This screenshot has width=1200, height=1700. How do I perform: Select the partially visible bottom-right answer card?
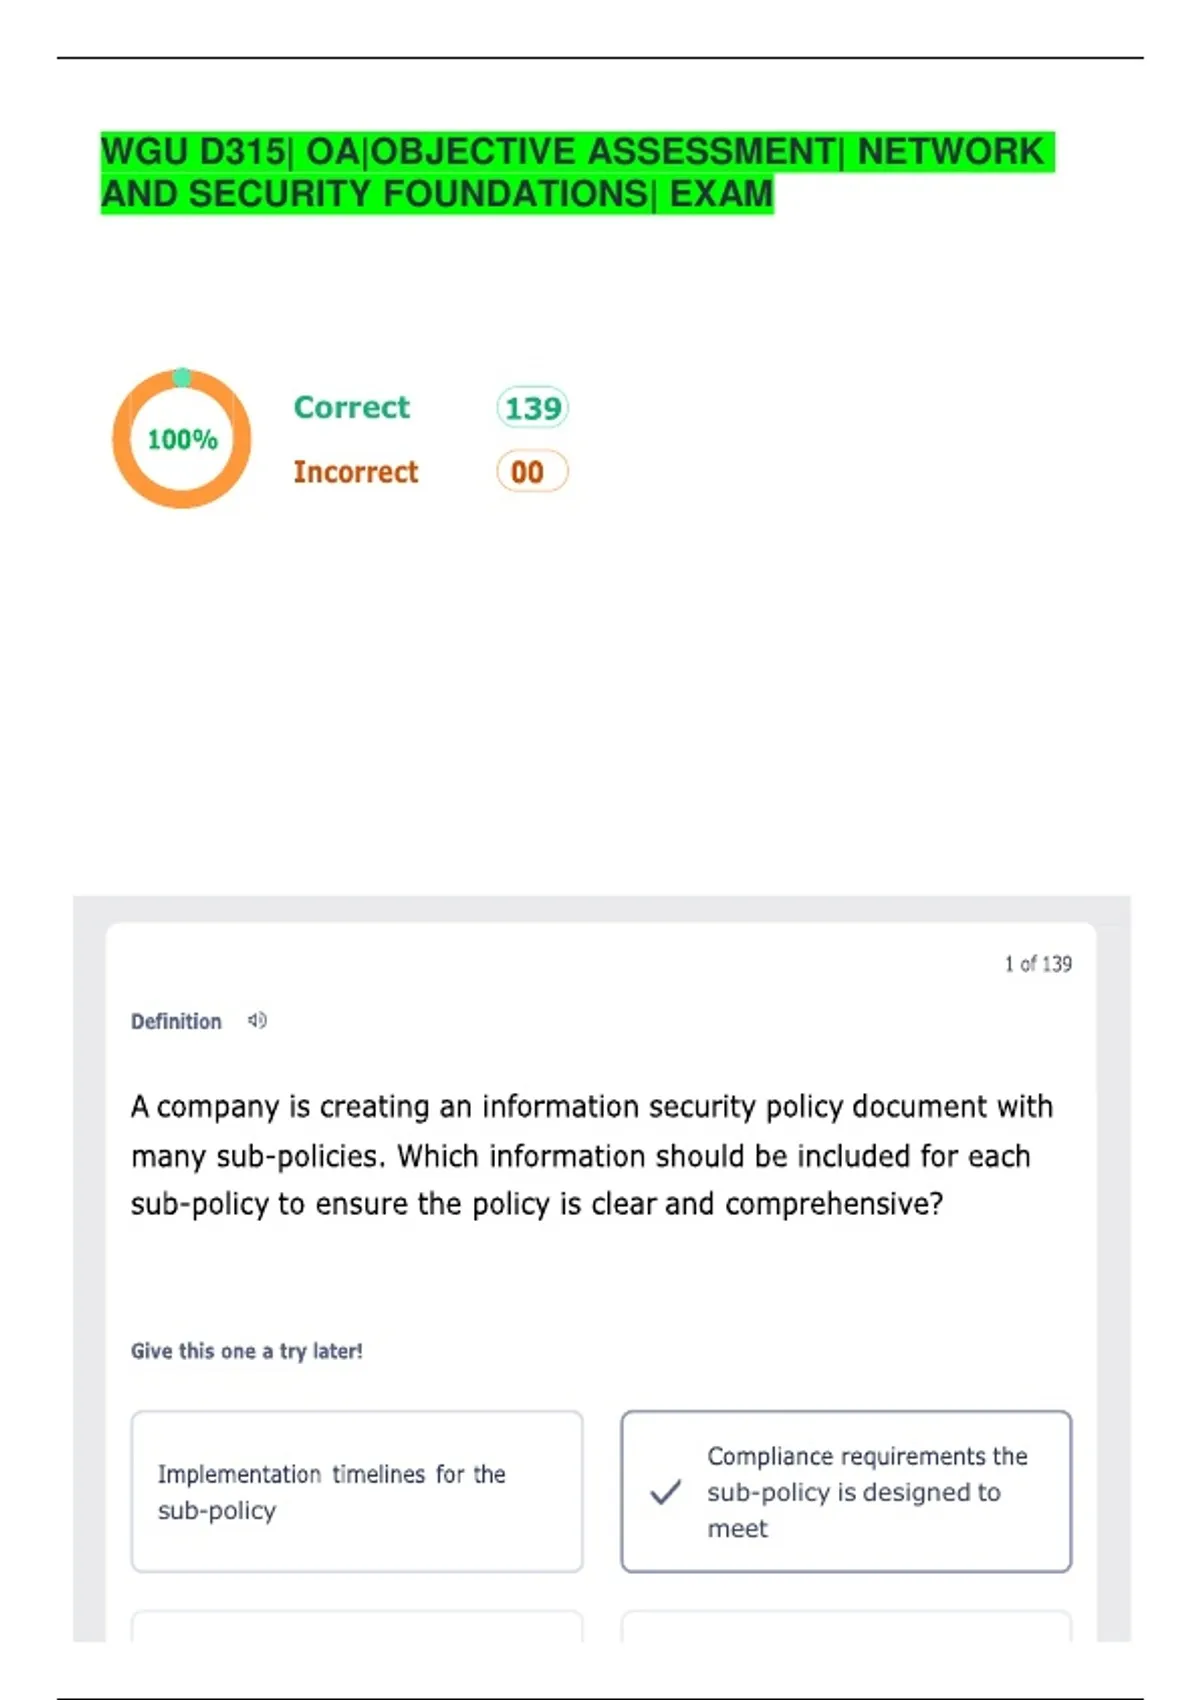846,1625
